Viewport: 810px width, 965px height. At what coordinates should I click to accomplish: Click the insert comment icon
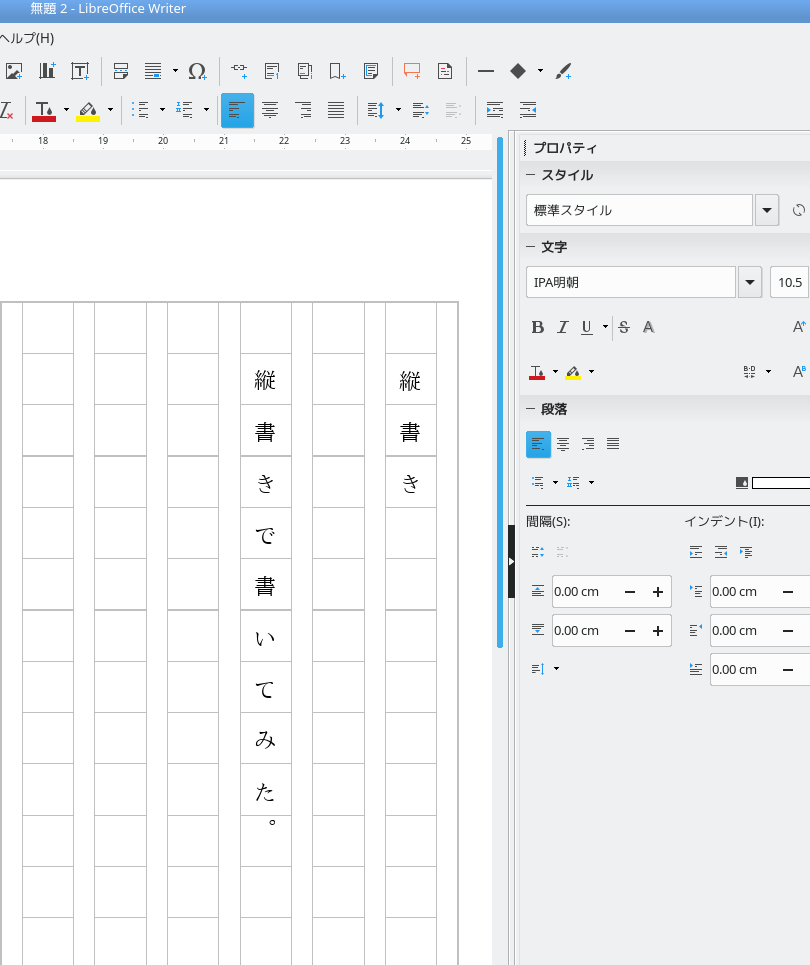tap(411, 71)
